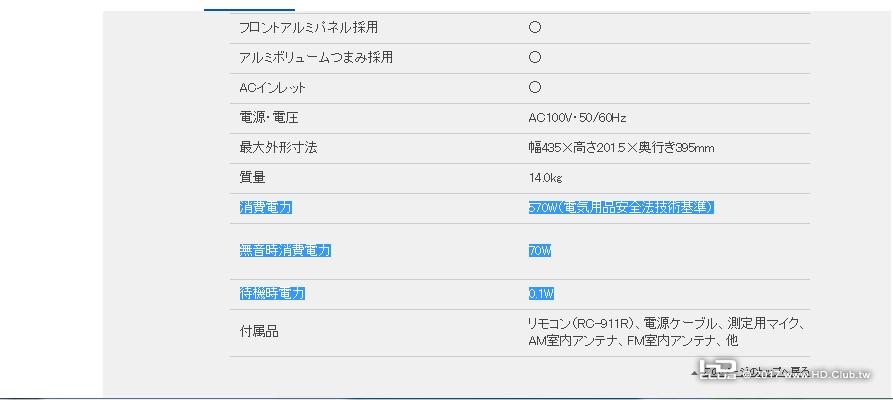Select the フロントアルミパネル採用 row label
The width and height of the screenshot is (893, 400).
tap(308, 28)
